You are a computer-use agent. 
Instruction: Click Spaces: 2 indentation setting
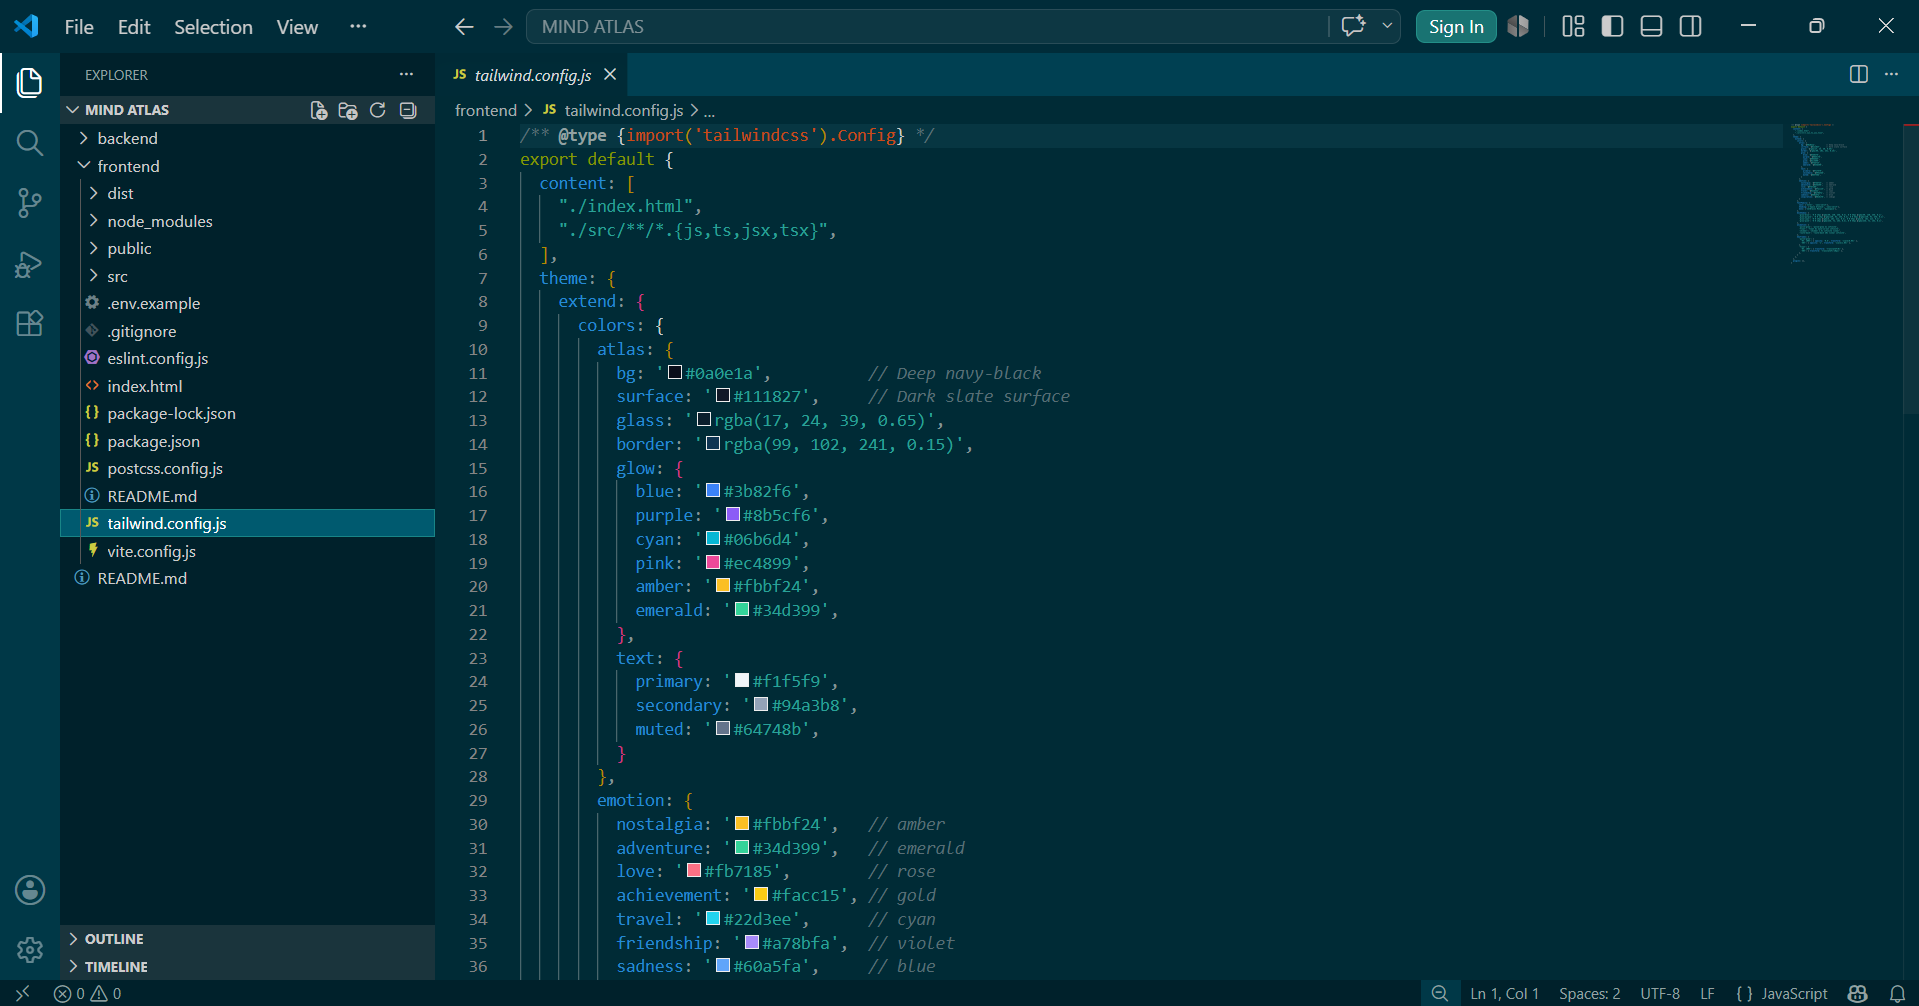point(1589,993)
